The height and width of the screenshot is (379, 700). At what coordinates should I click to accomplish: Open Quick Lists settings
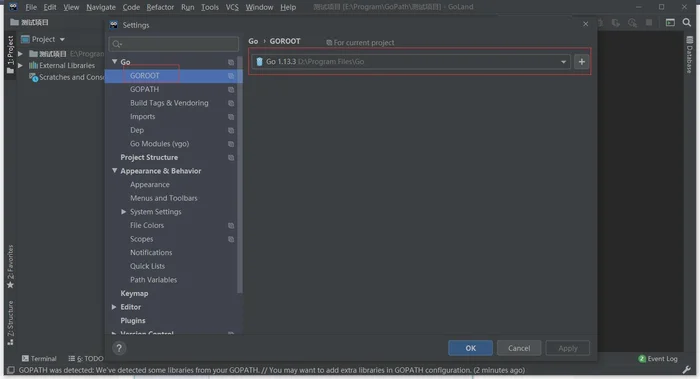[147, 266]
